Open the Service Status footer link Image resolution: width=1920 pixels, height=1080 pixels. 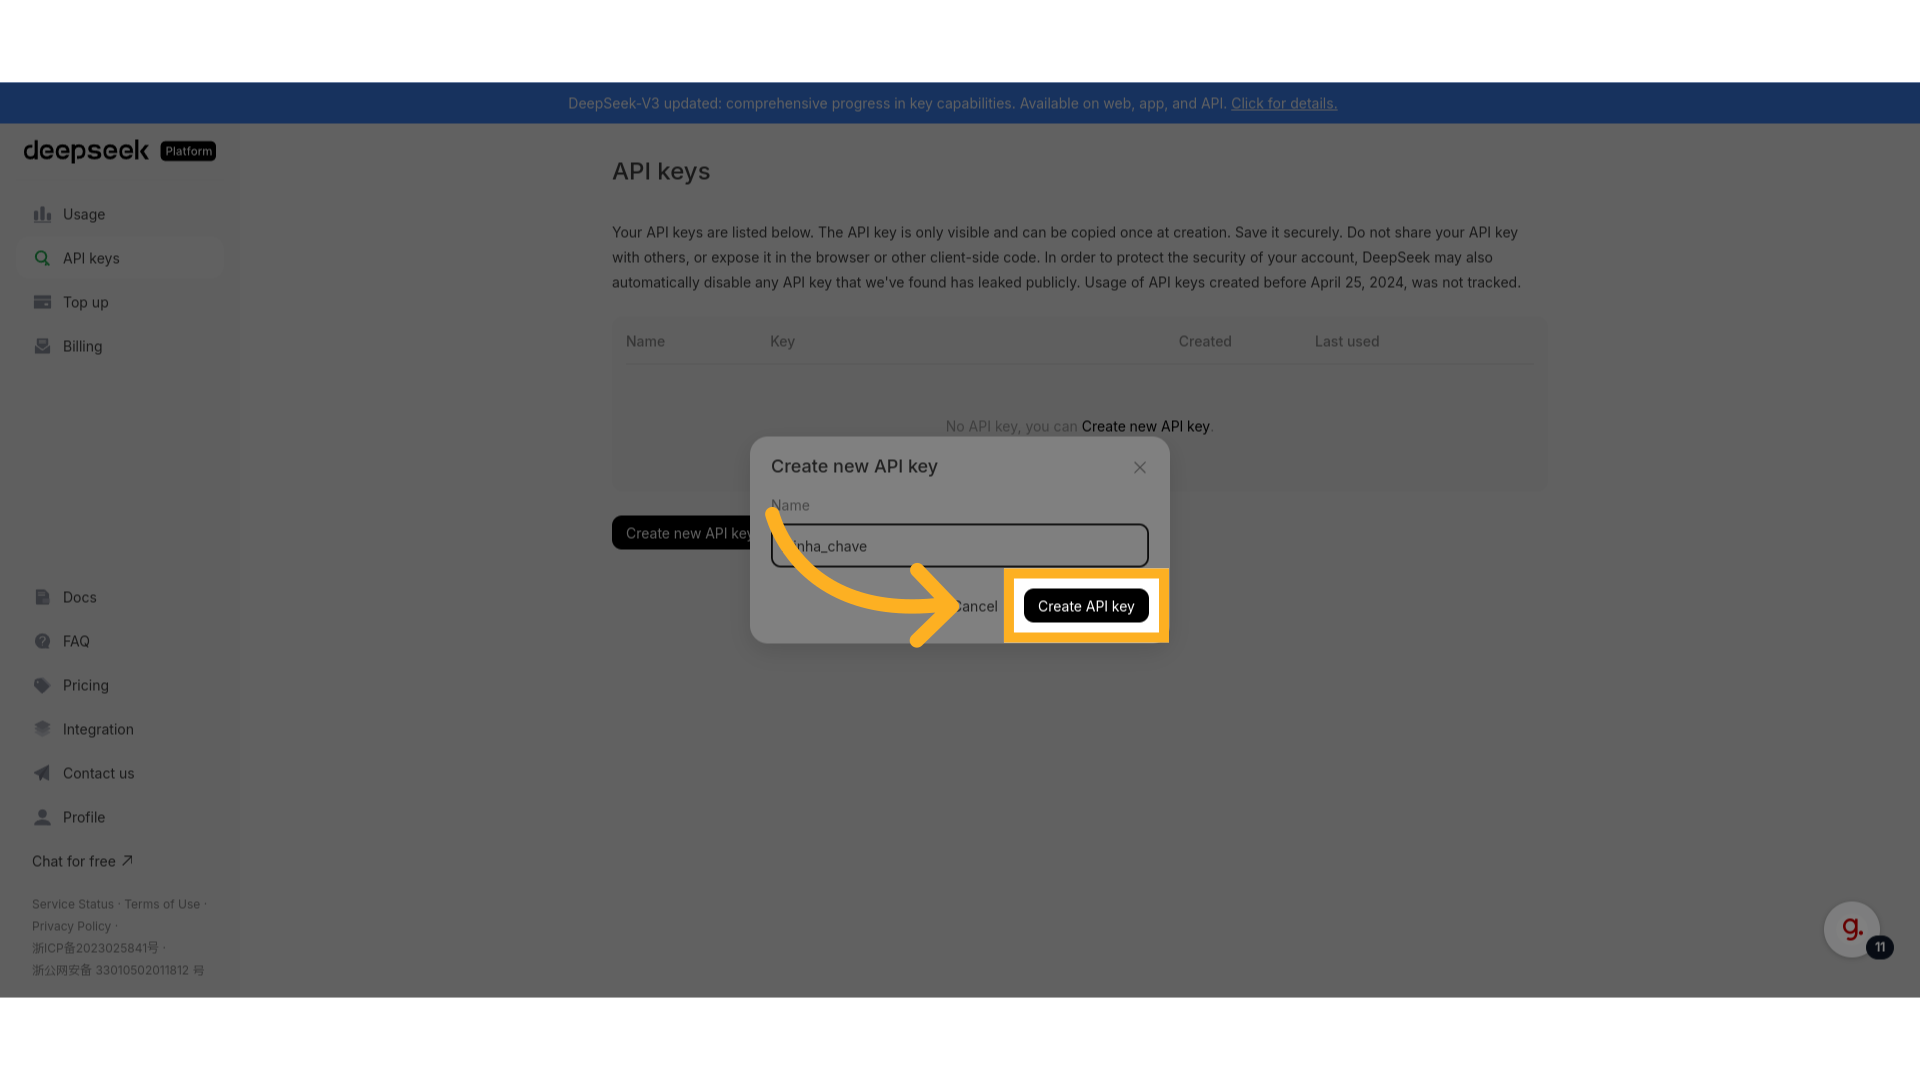pos(73,904)
